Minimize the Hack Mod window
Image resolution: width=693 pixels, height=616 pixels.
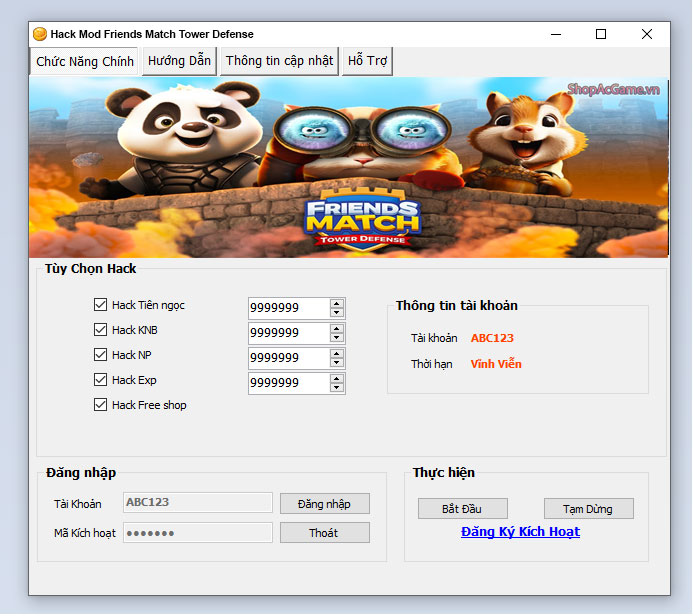(556, 34)
